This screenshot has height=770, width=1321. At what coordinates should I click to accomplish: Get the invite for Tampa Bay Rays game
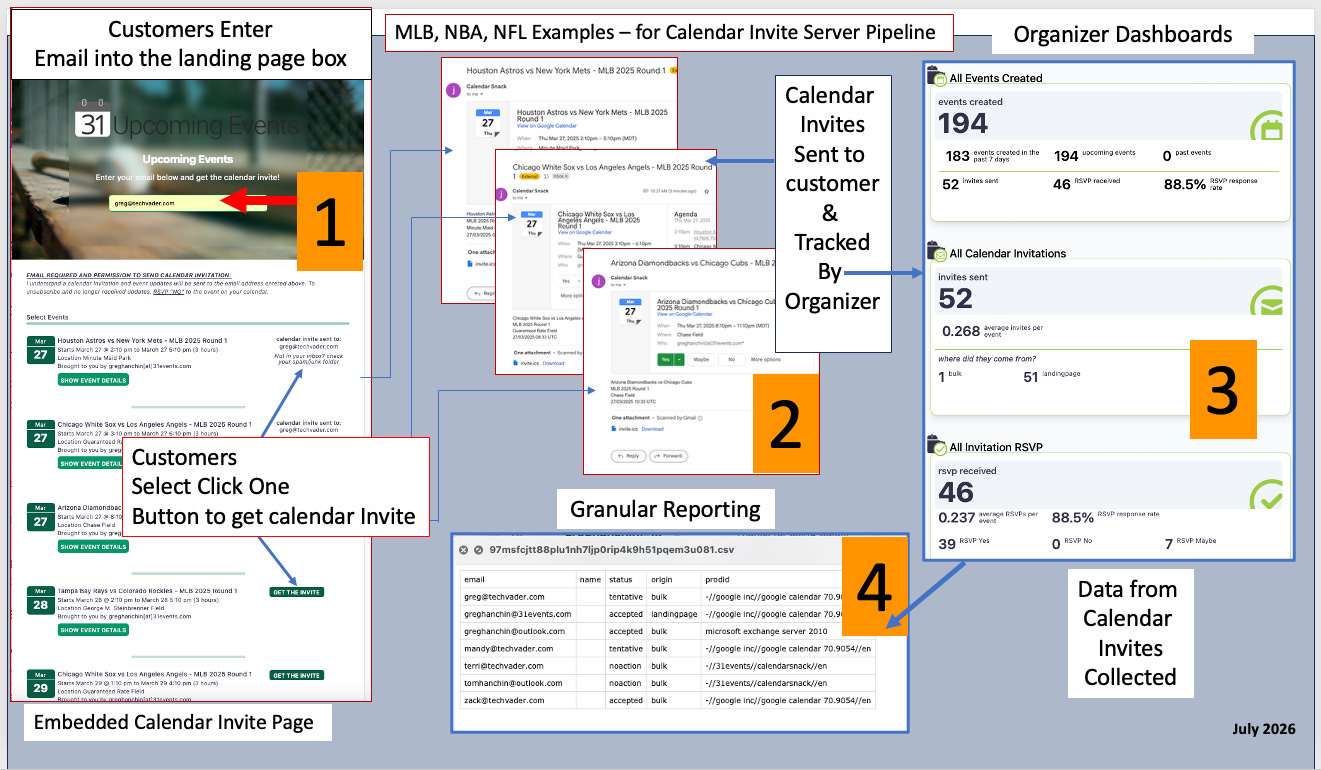click(296, 592)
